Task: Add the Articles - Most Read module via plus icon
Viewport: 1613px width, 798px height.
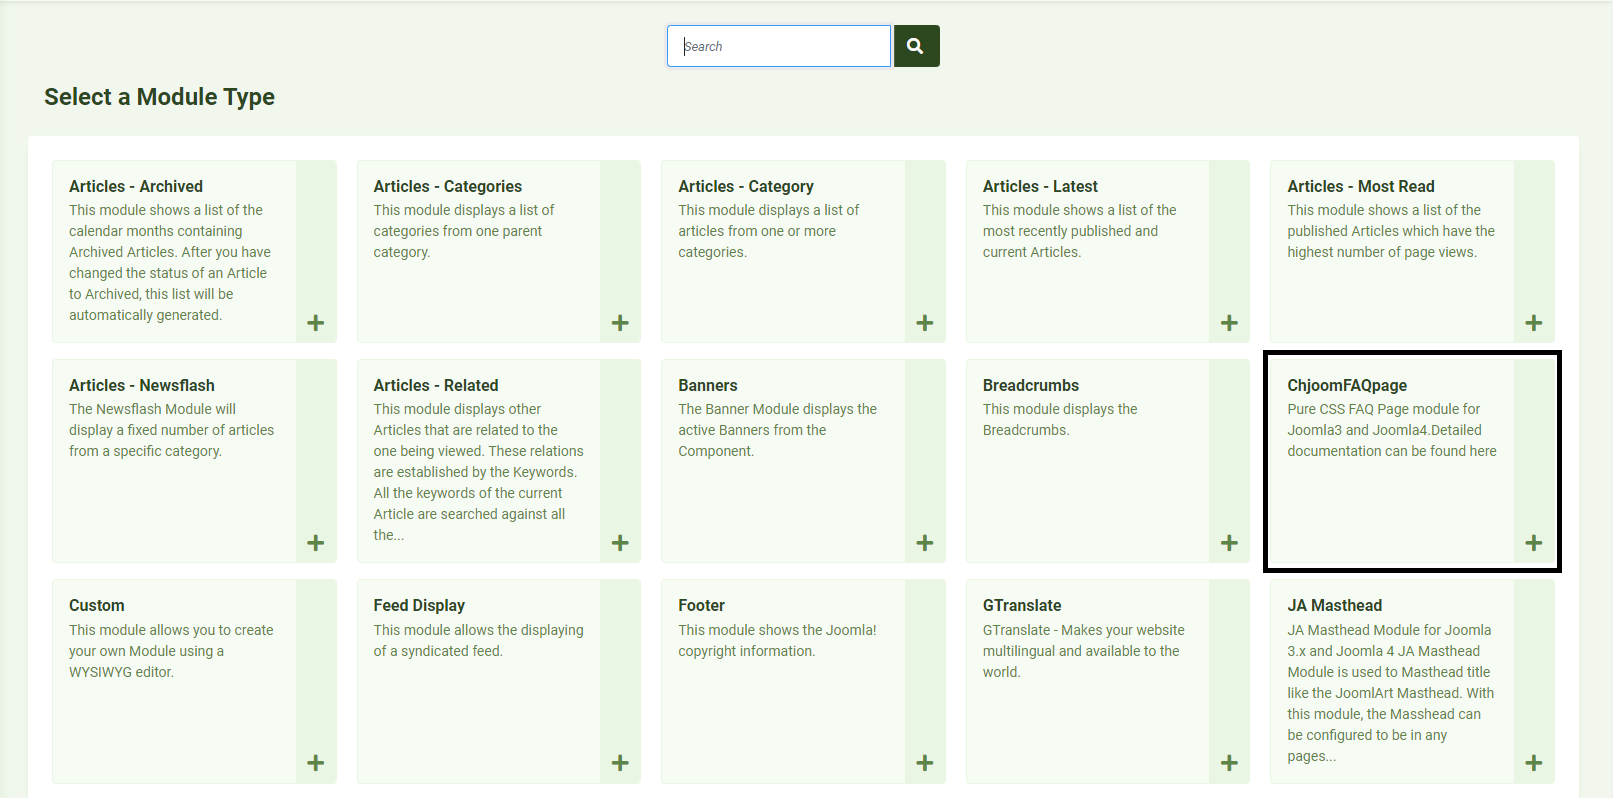Action: point(1534,323)
